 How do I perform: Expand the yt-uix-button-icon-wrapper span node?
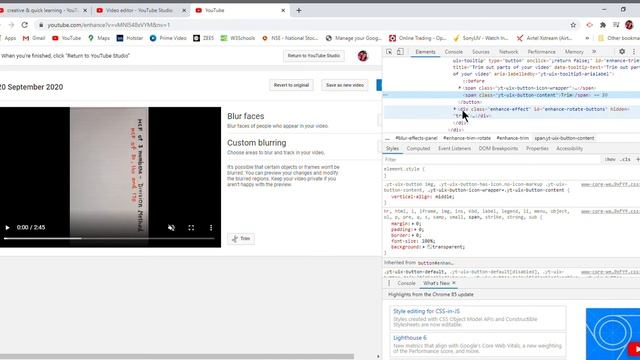point(460,88)
